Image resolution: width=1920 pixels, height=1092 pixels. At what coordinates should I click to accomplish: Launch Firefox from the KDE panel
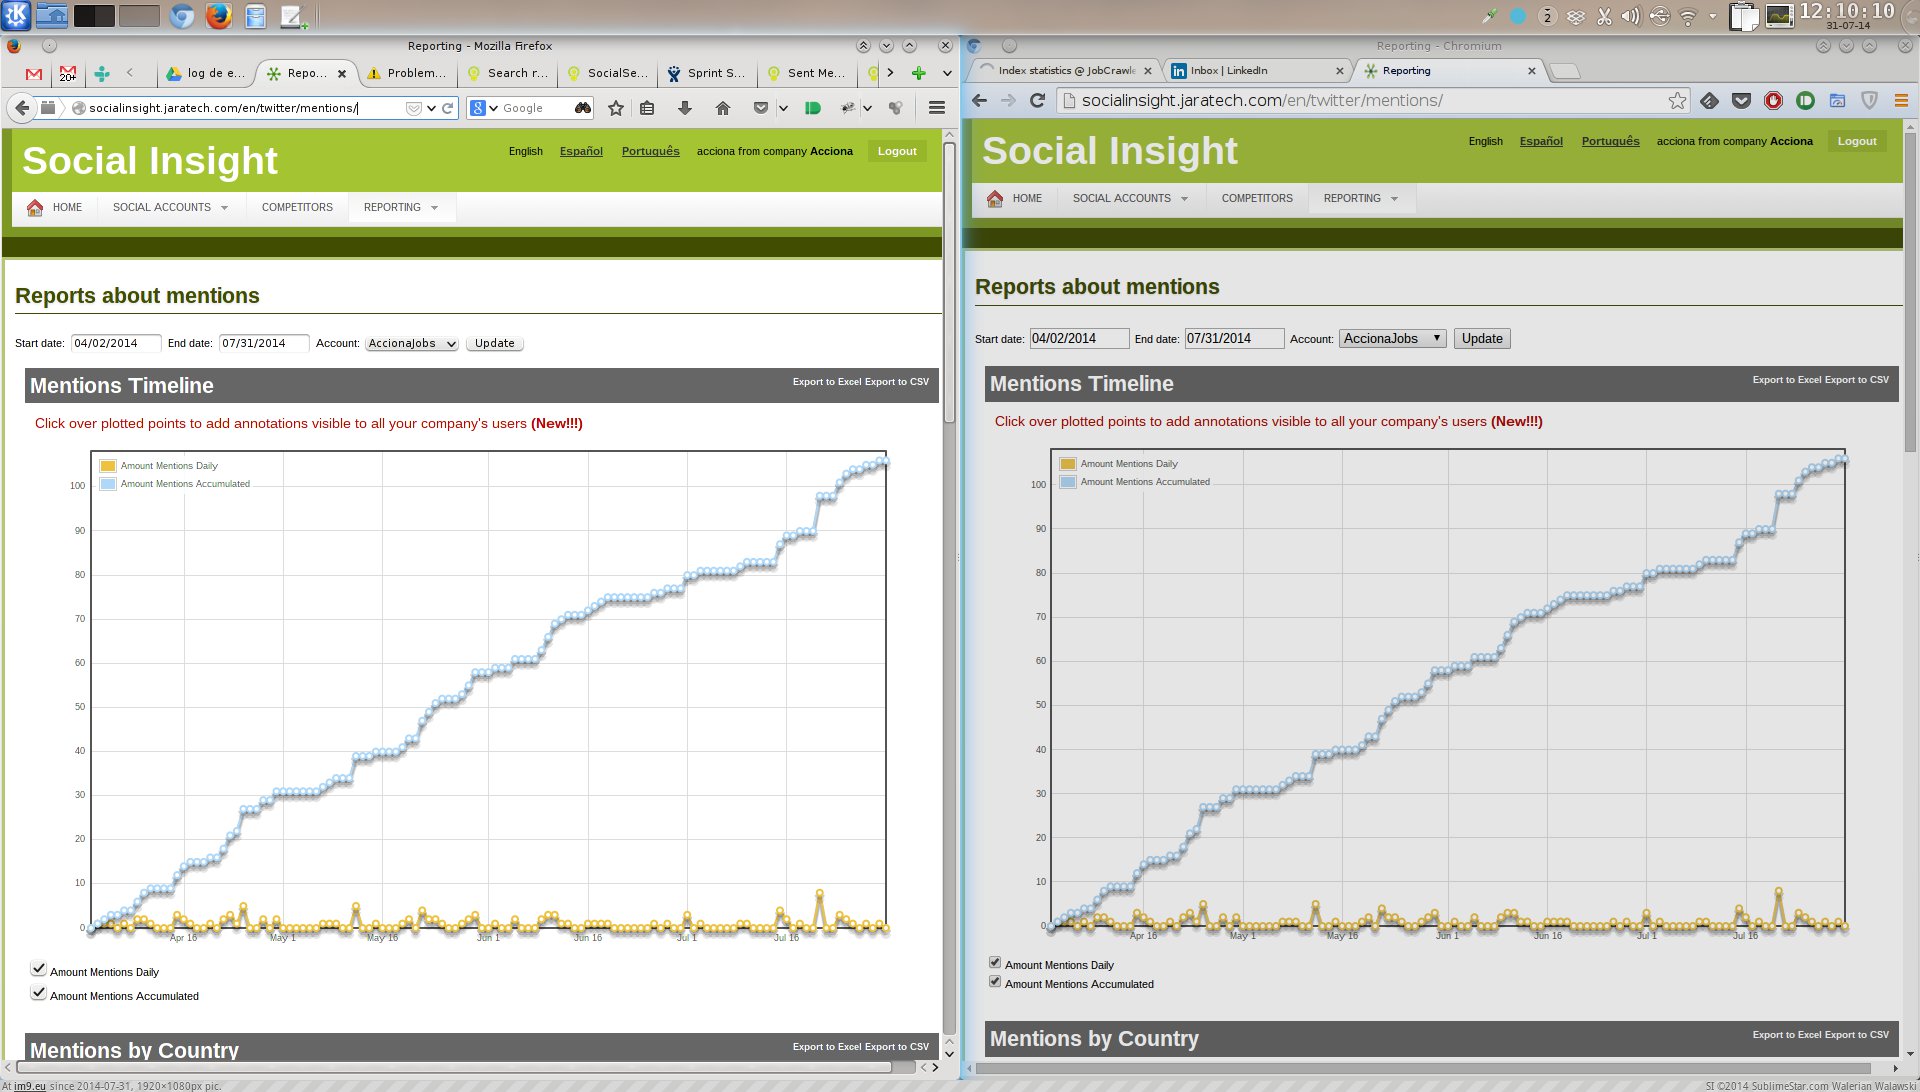(x=218, y=16)
